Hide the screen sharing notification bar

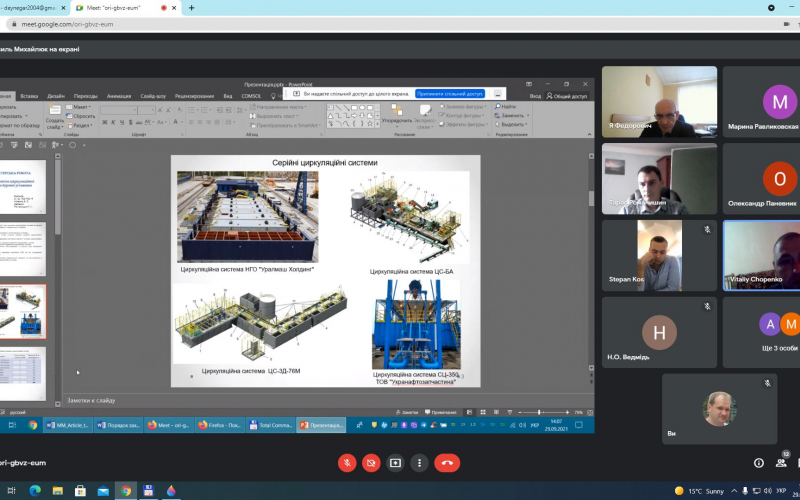point(497,94)
